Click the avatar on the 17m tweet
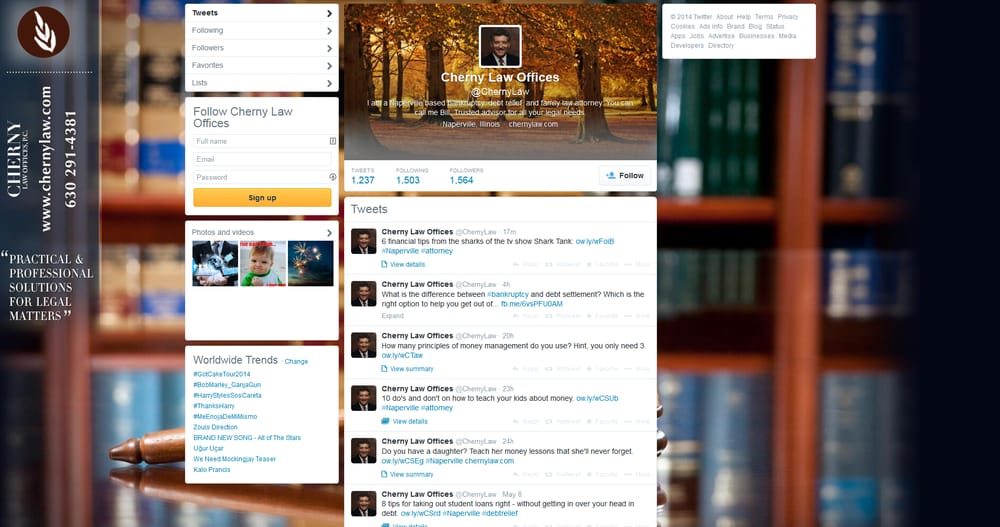 (x=364, y=241)
